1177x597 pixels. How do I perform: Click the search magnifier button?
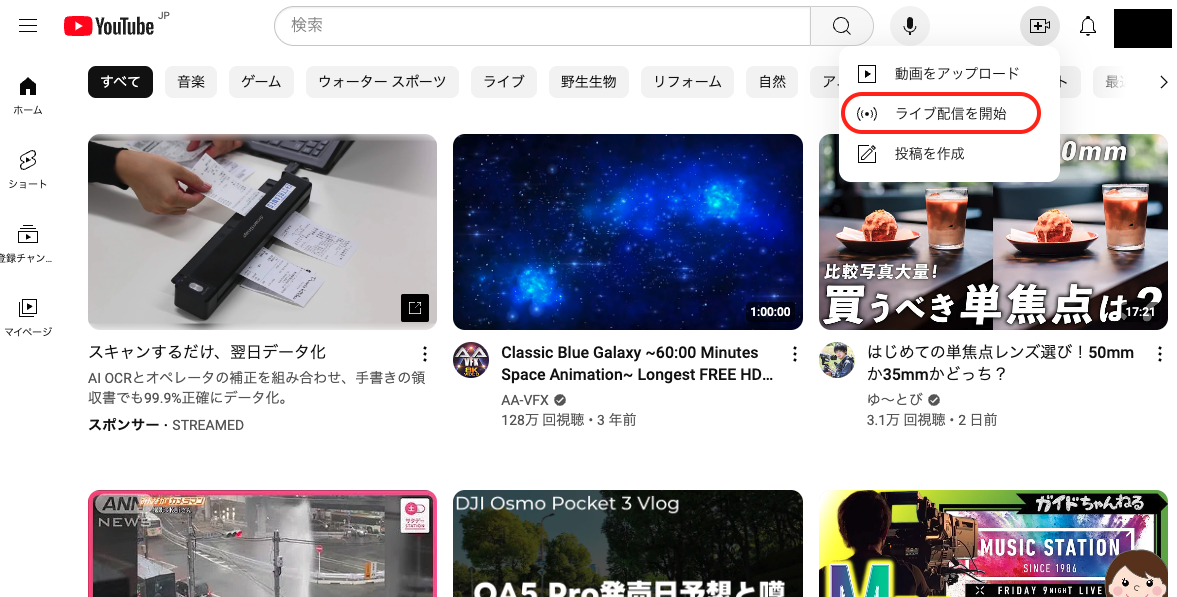tap(842, 26)
